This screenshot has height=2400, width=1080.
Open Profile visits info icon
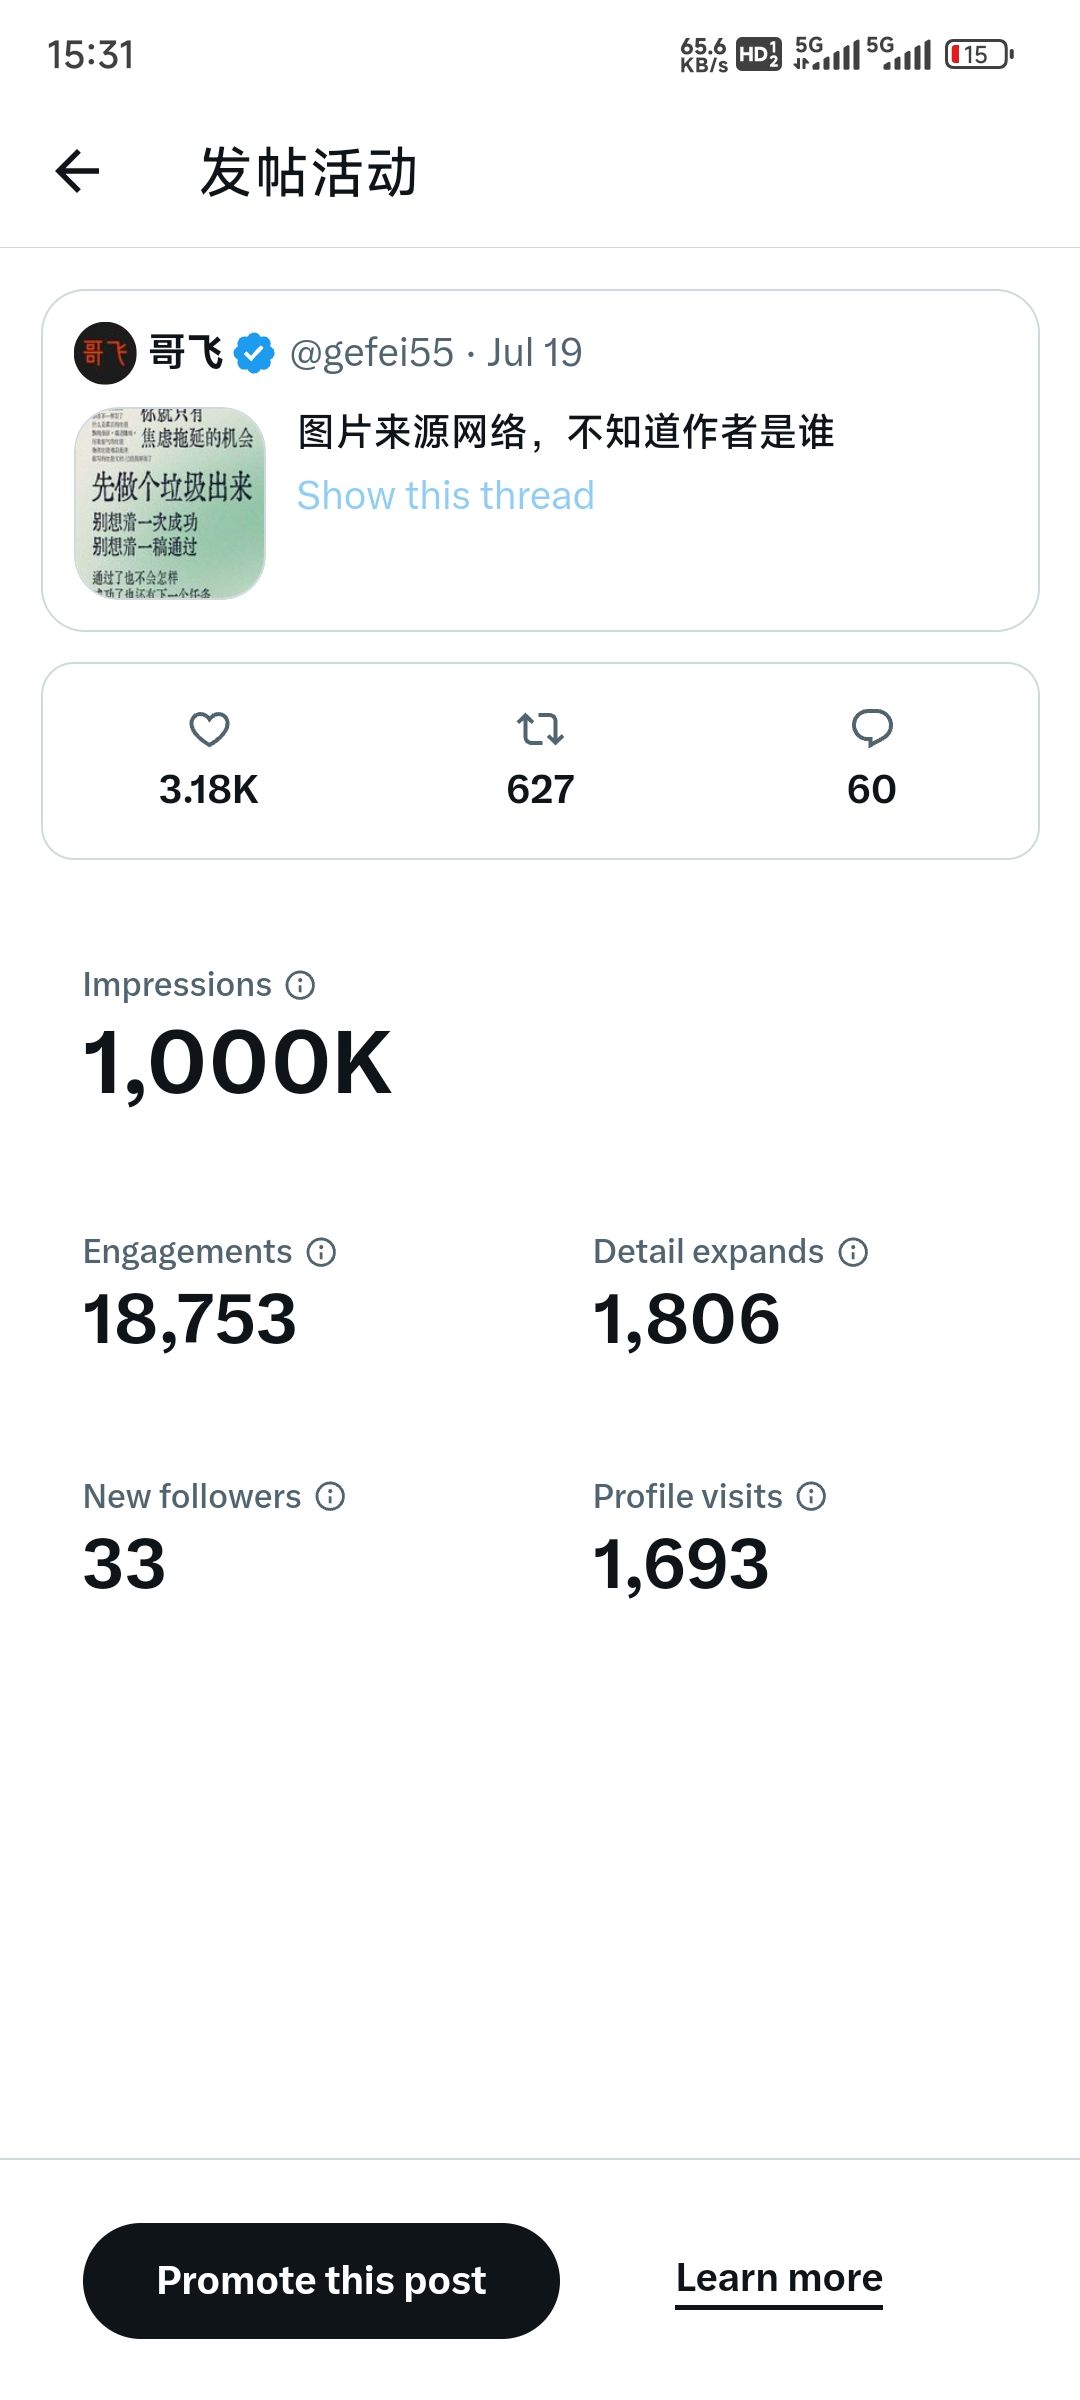pos(811,1497)
